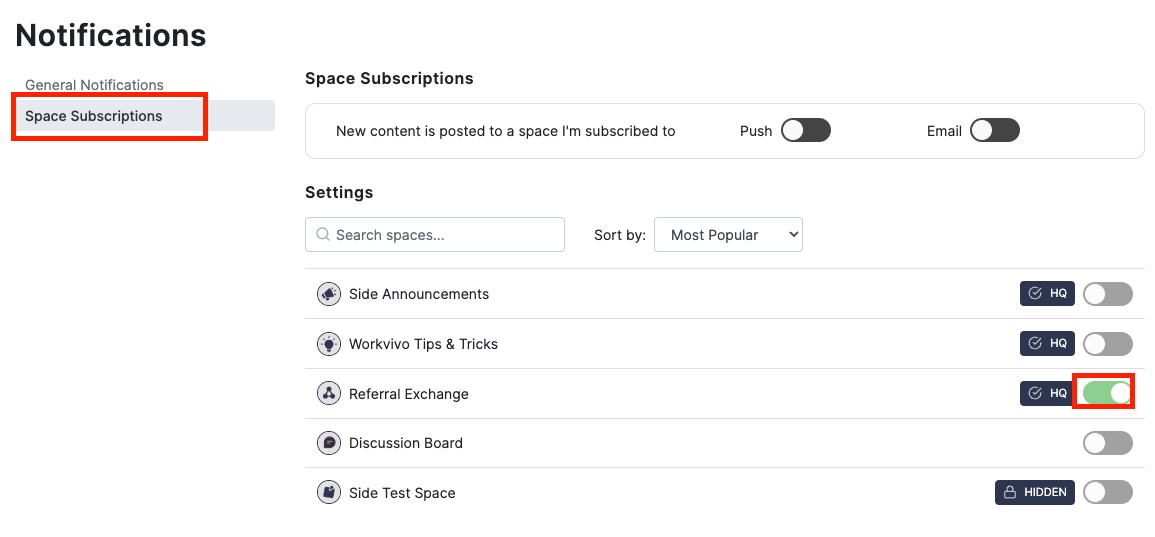Click the Workvivo Tips & Tricks lightbulb icon
1155x537 pixels.
pos(329,344)
